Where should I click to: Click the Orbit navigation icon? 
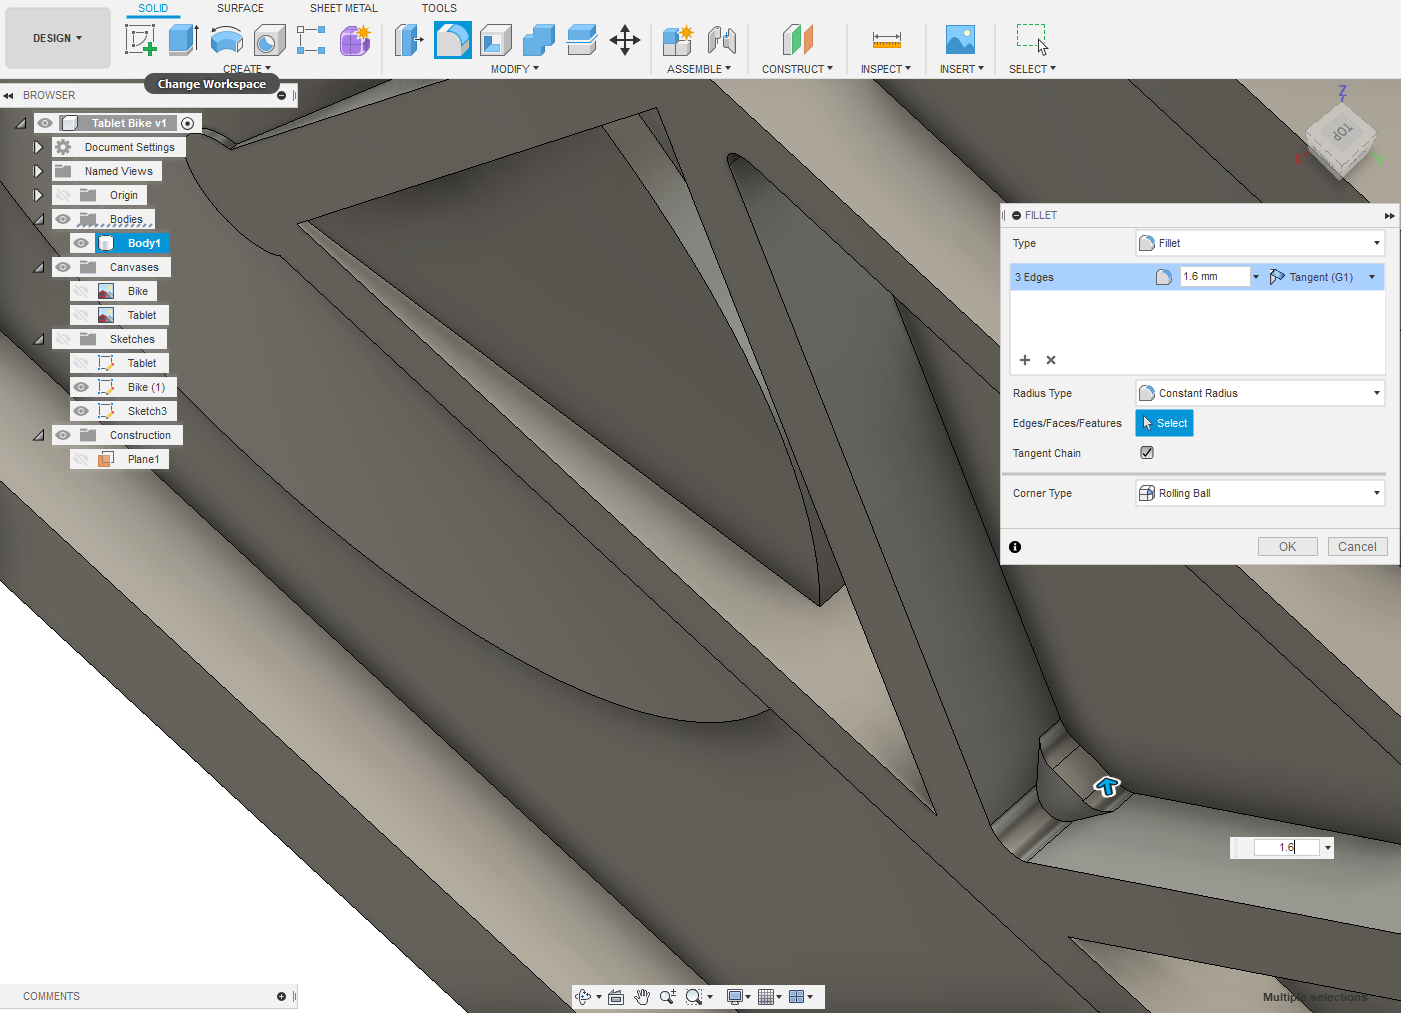click(584, 996)
